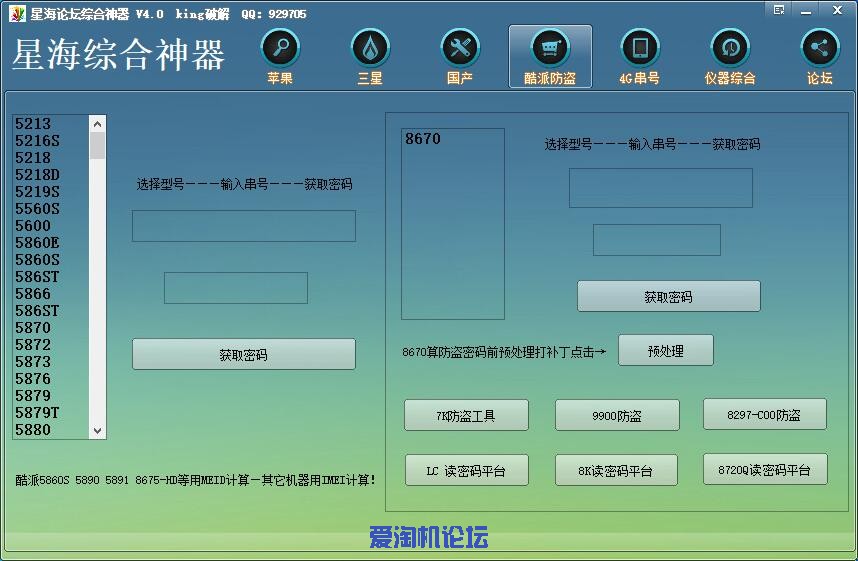Go to the 仪器综合 section
The width and height of the screenshot is (858, 561).
click(730, 57)
